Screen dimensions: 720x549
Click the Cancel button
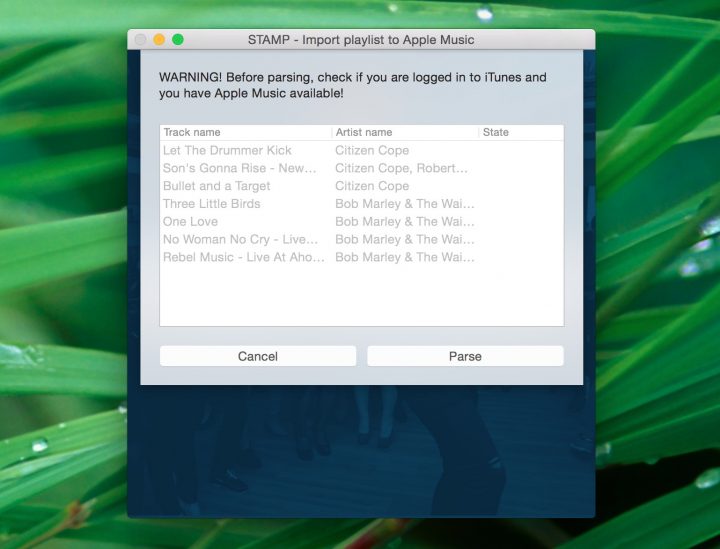258,356
